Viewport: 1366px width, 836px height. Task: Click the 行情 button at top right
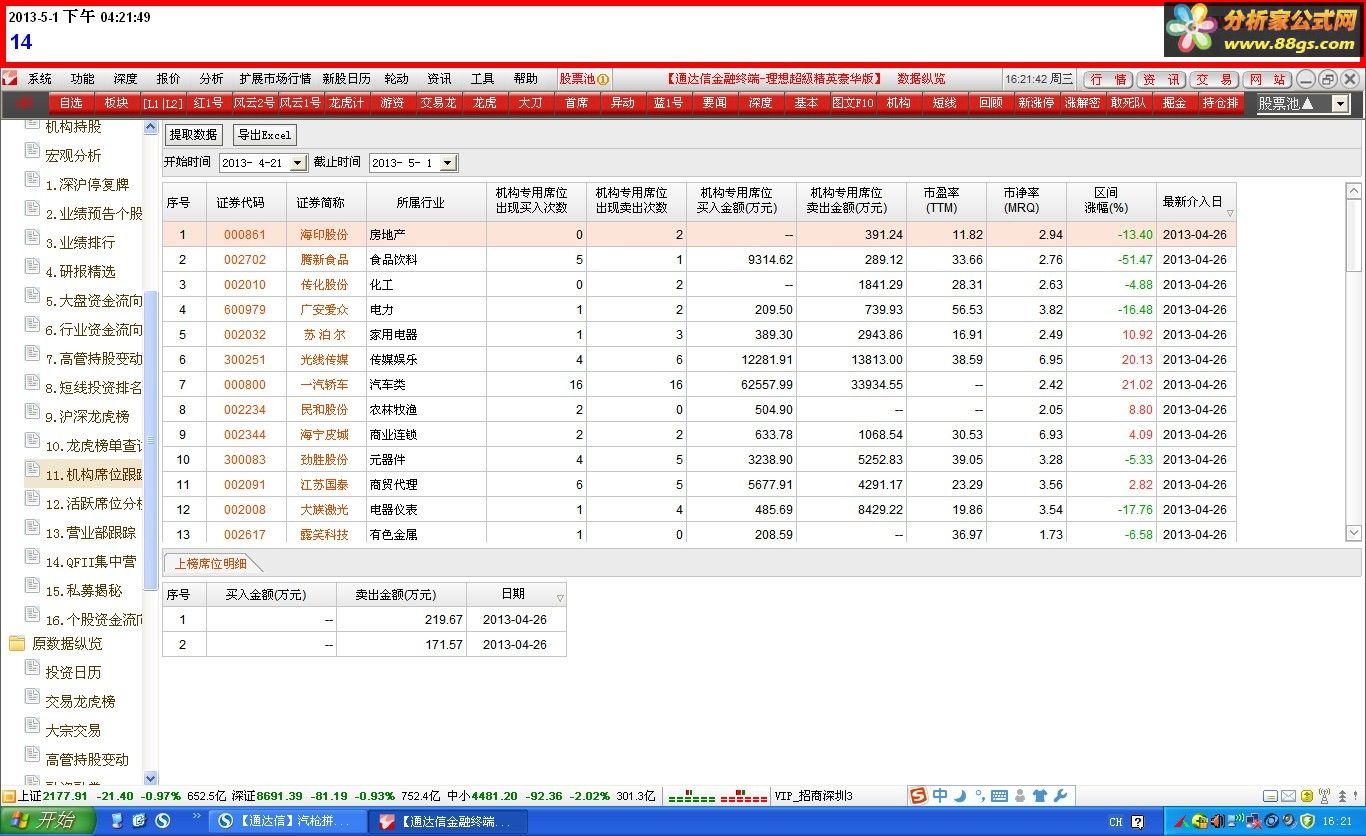tap(1108, 79)
